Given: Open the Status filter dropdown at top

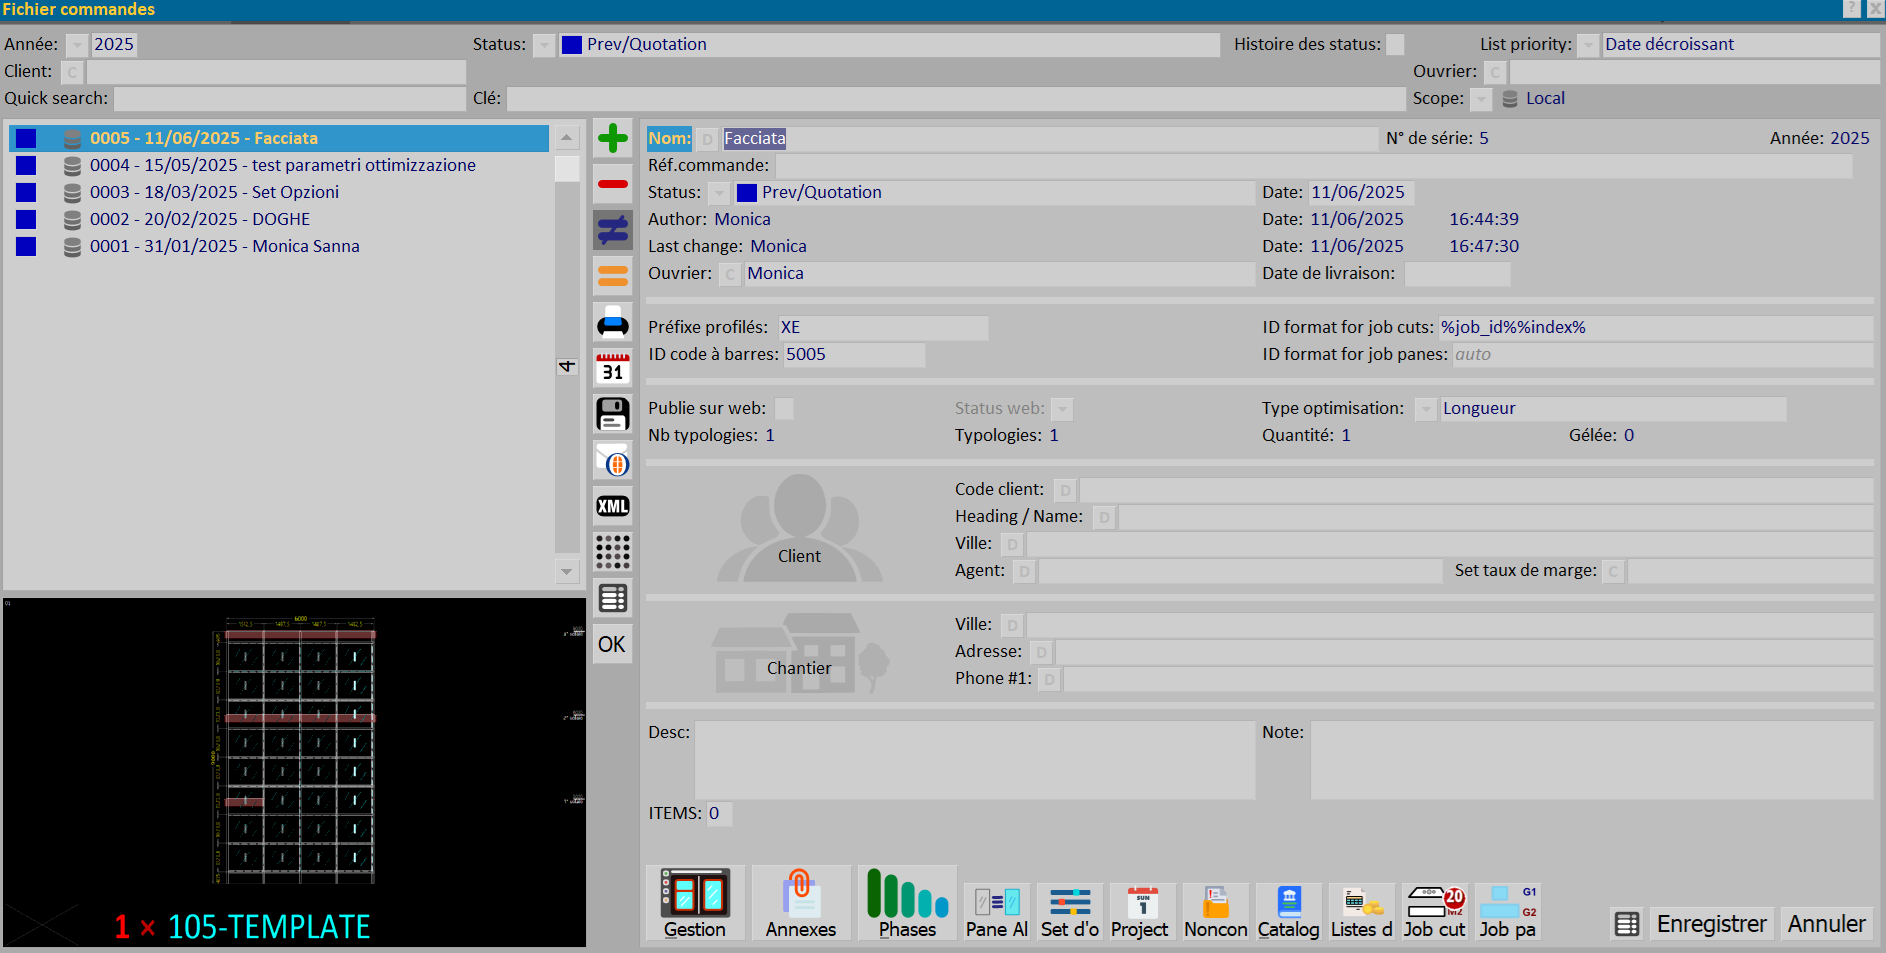Looking at the screenshot, I should click(544, 45).
